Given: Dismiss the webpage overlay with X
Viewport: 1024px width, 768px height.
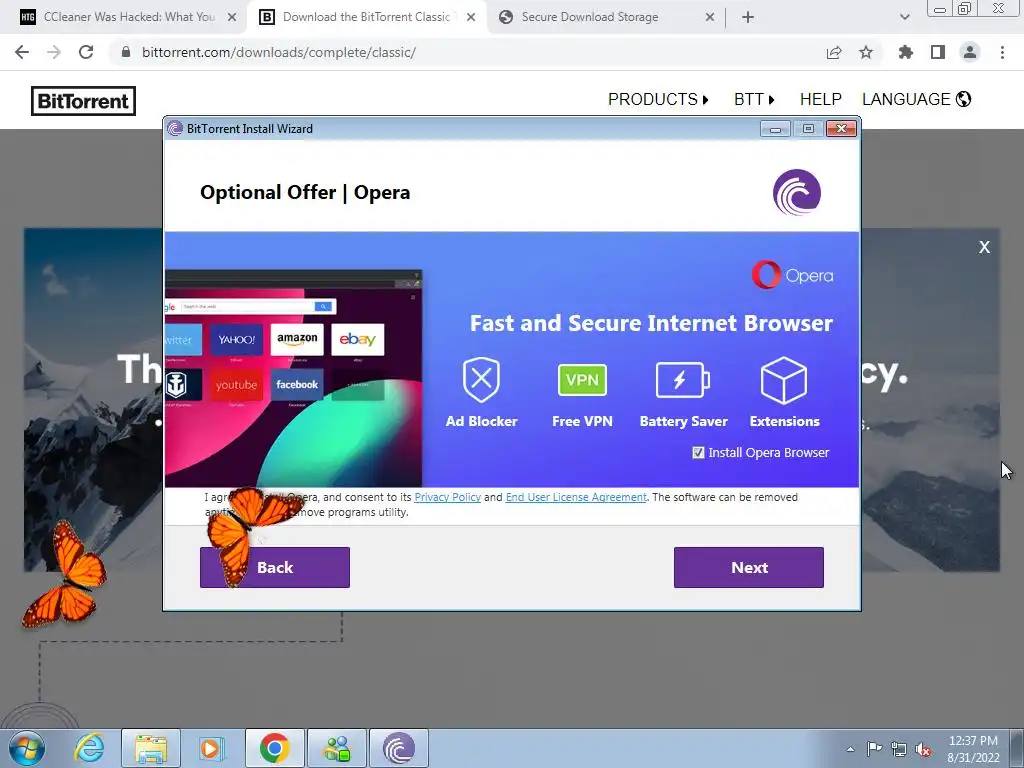Looking at the screenshot, I should [984, 247].
